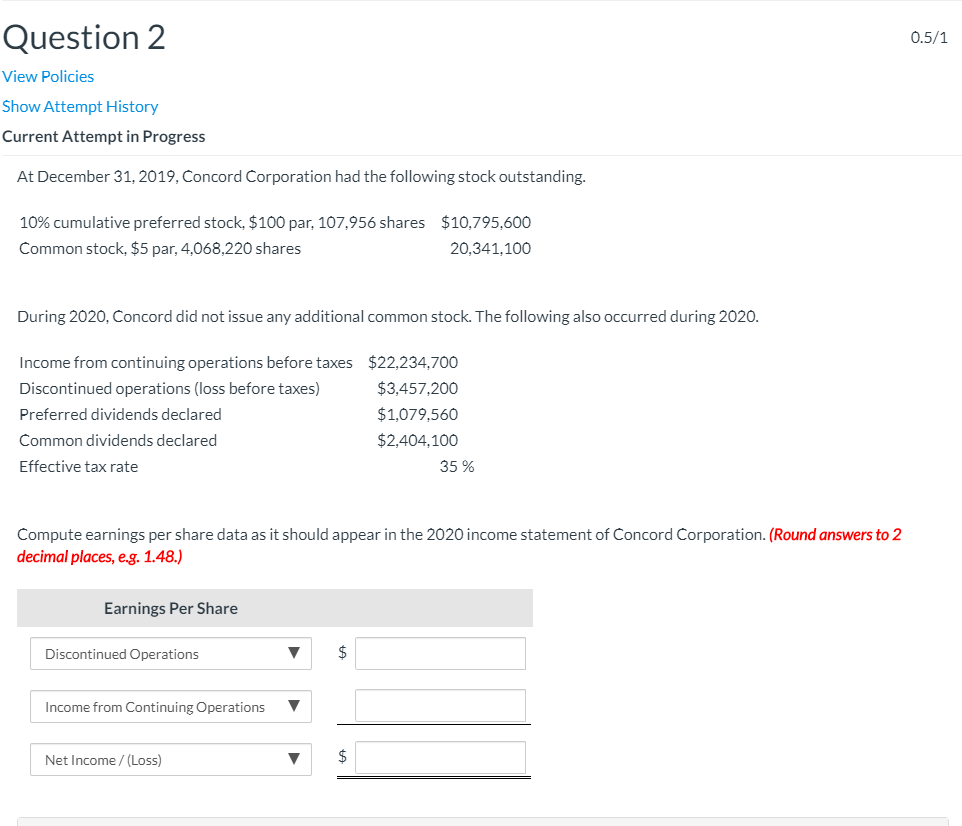
Task: Click the 0.5/1 score text
Action: click(x=929, y=37)
